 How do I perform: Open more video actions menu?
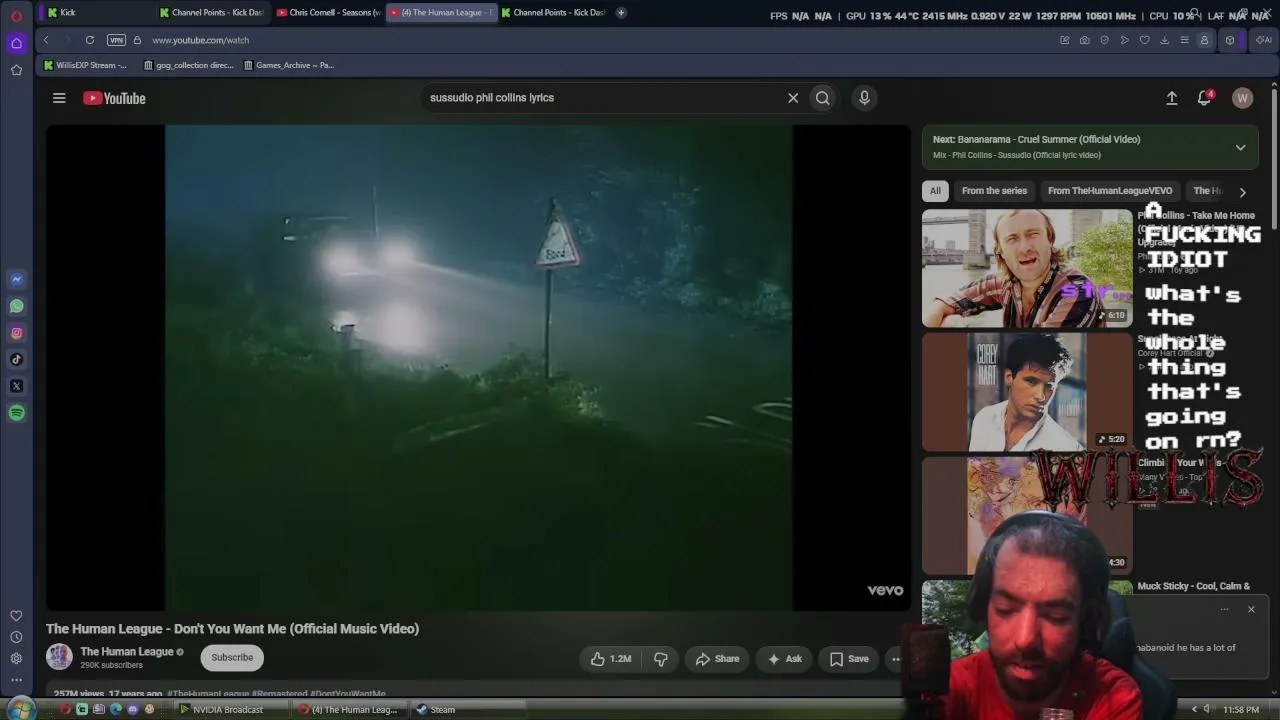pyautogui.click(x=896, y=659)
